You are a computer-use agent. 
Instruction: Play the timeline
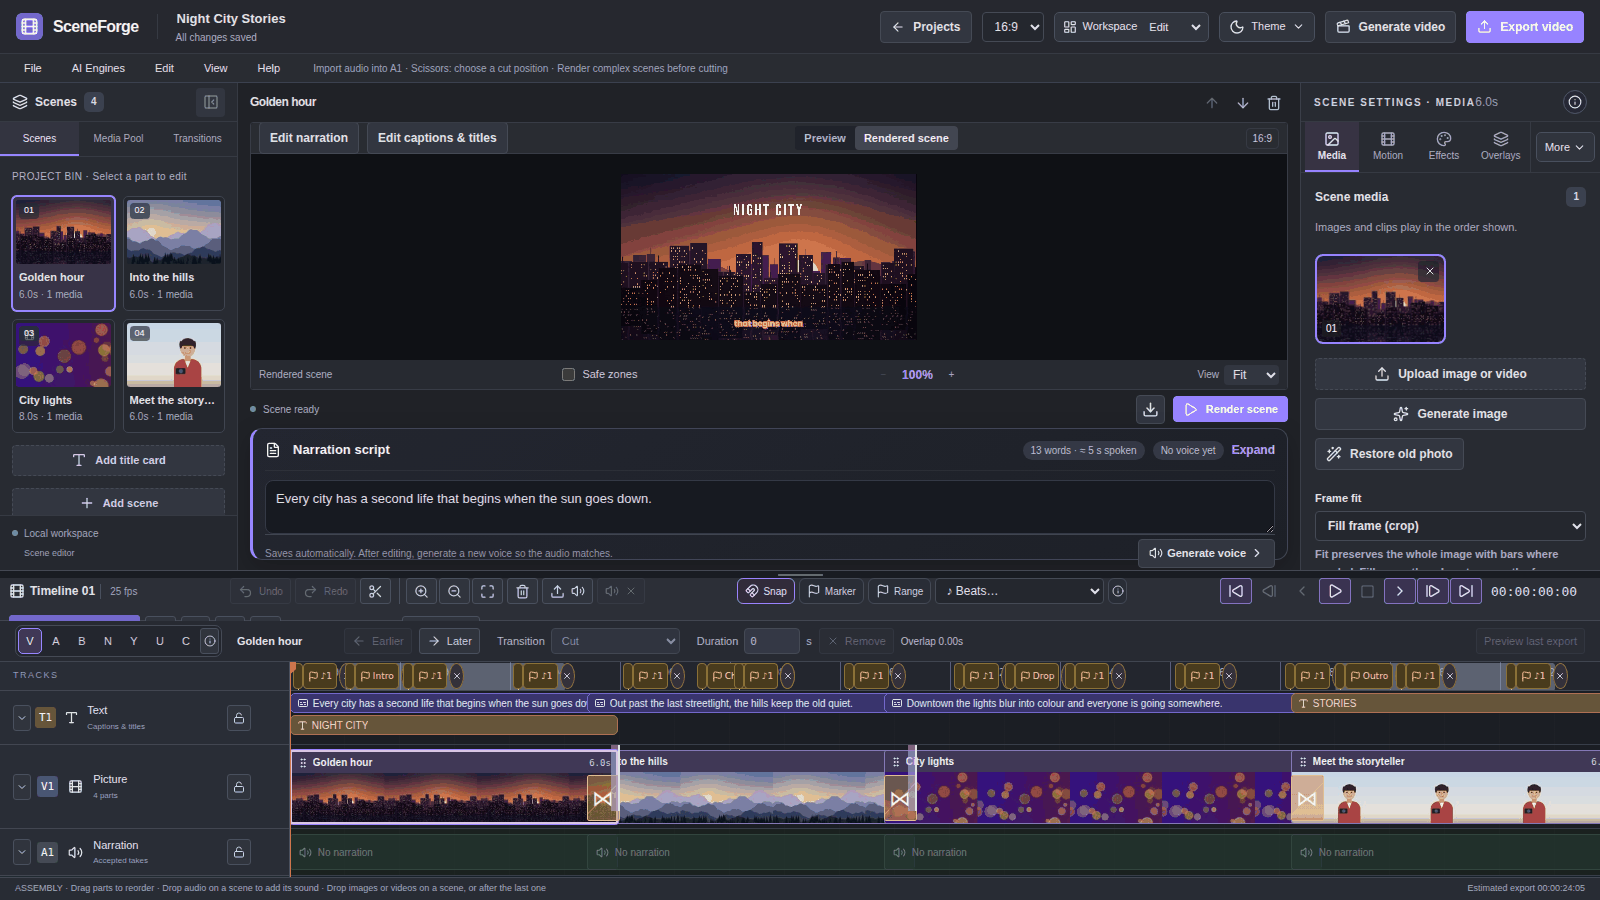pos(1335,591)
